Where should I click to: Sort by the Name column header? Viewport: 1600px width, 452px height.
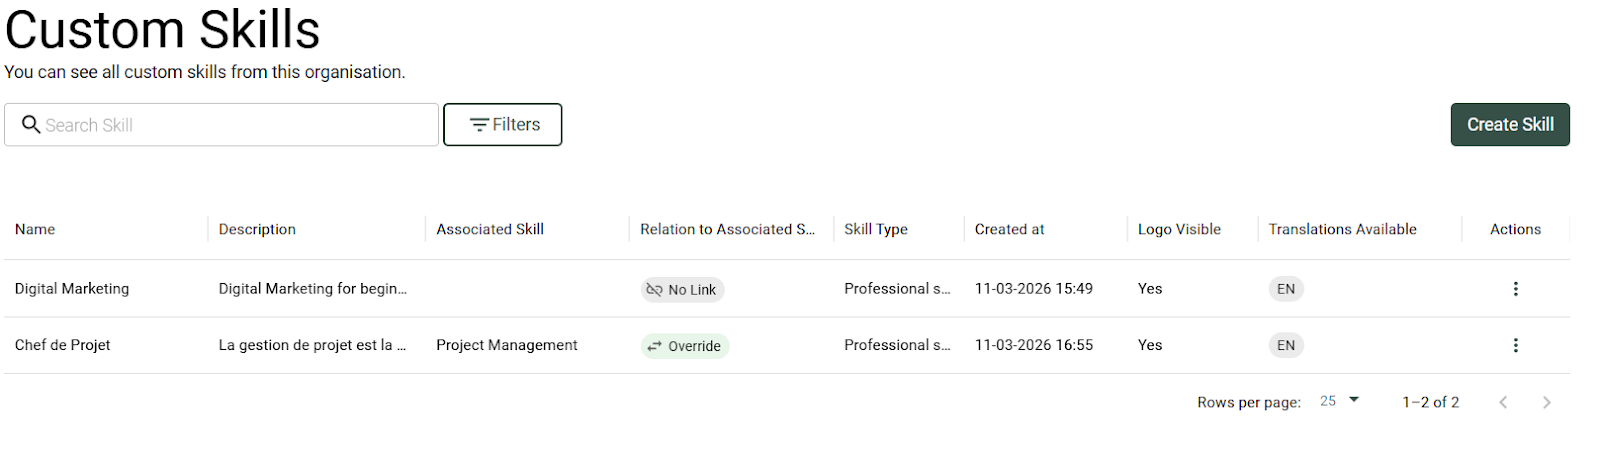click(x=35, y=229)
